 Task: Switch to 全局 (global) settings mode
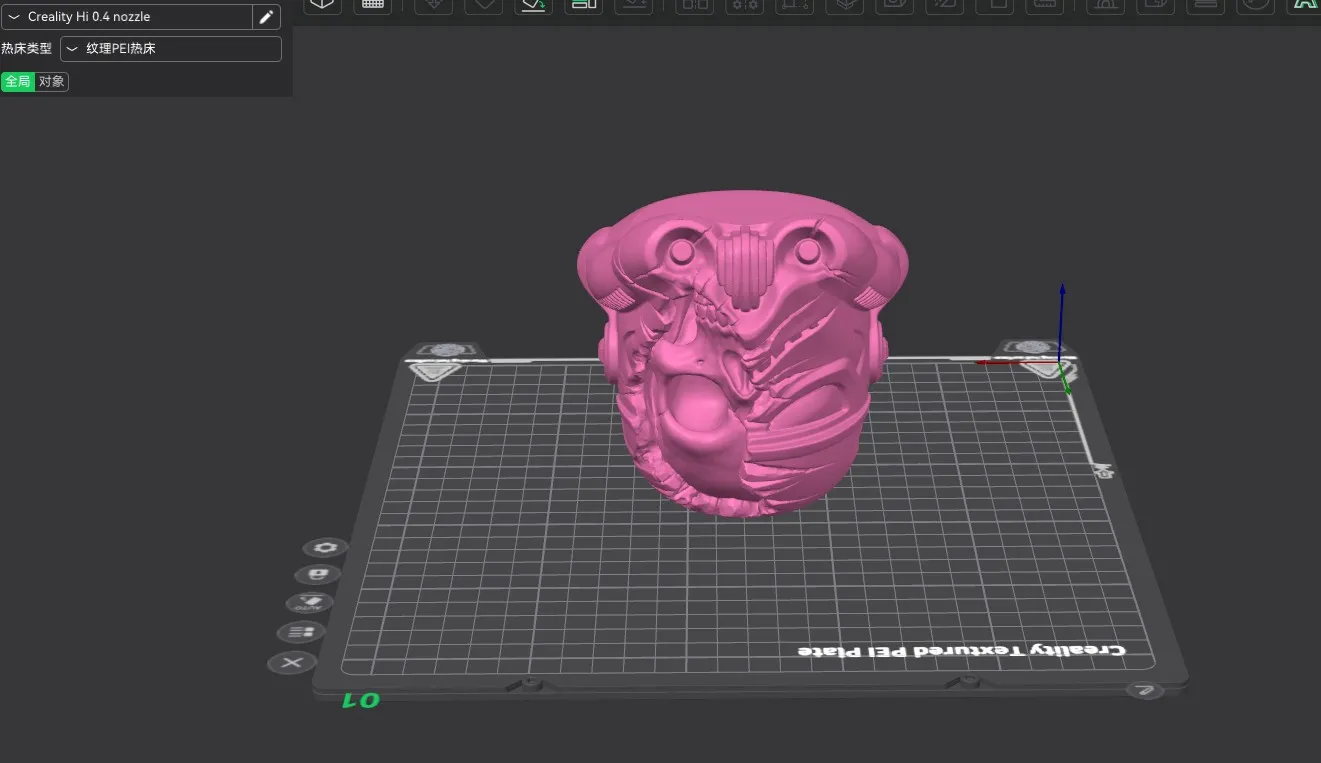pyautogui.click(x=17, y=82)
